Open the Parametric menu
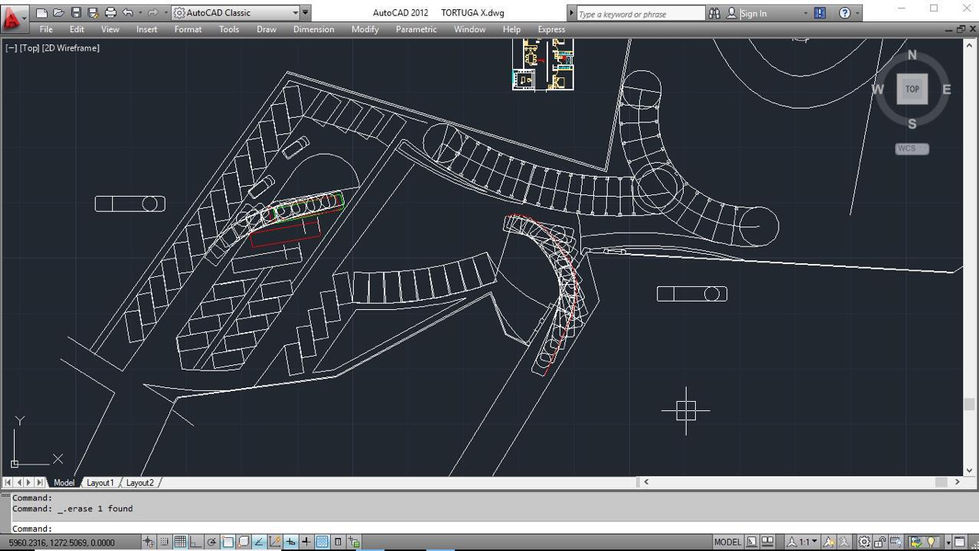The height and width of the screenshot is (551, 979). pyautogui.click(x=416, y=29)
